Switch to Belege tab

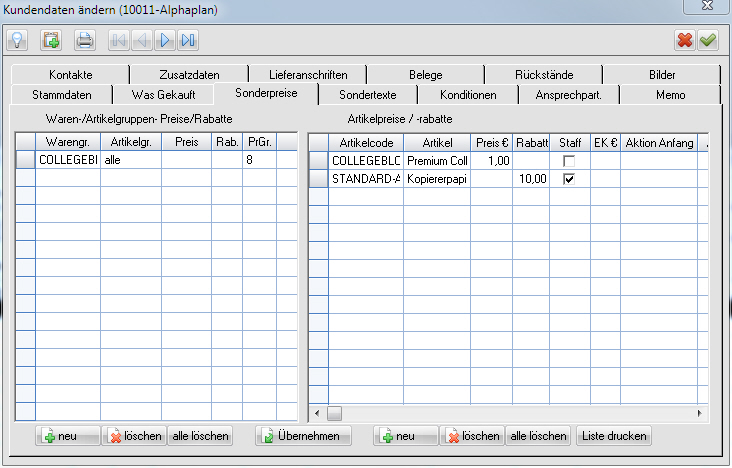425,75
